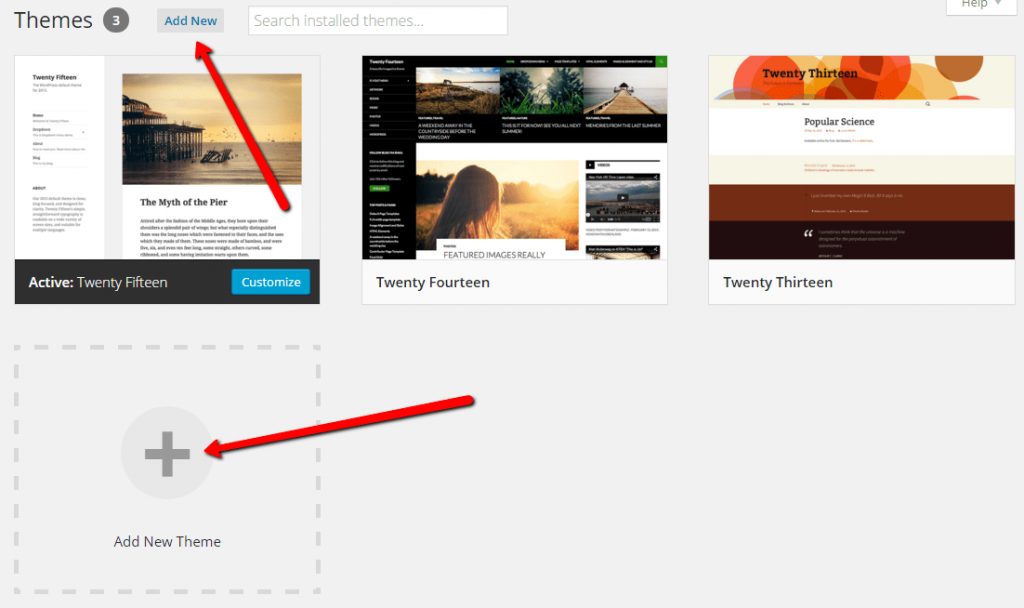Click the video play icon in Twenty Fourteen preview
The image size is (1024, 608).
(x=622, y=197)
